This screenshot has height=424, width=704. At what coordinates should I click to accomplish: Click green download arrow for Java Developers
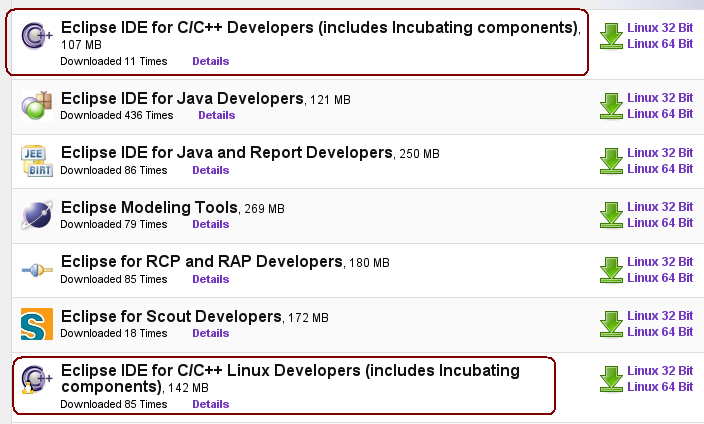pyautogui.click(x=610, y=106)
